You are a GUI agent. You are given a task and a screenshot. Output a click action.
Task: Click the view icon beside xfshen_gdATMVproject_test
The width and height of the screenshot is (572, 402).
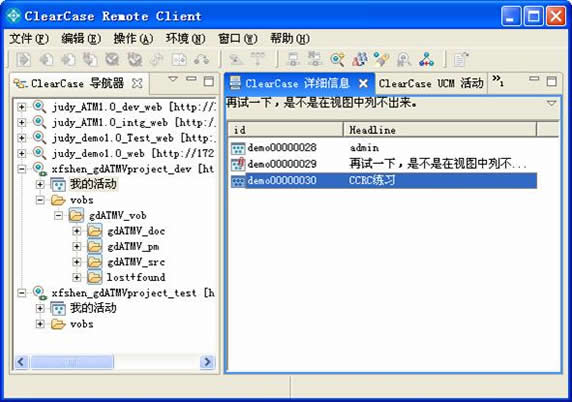[x=39, y=293]
